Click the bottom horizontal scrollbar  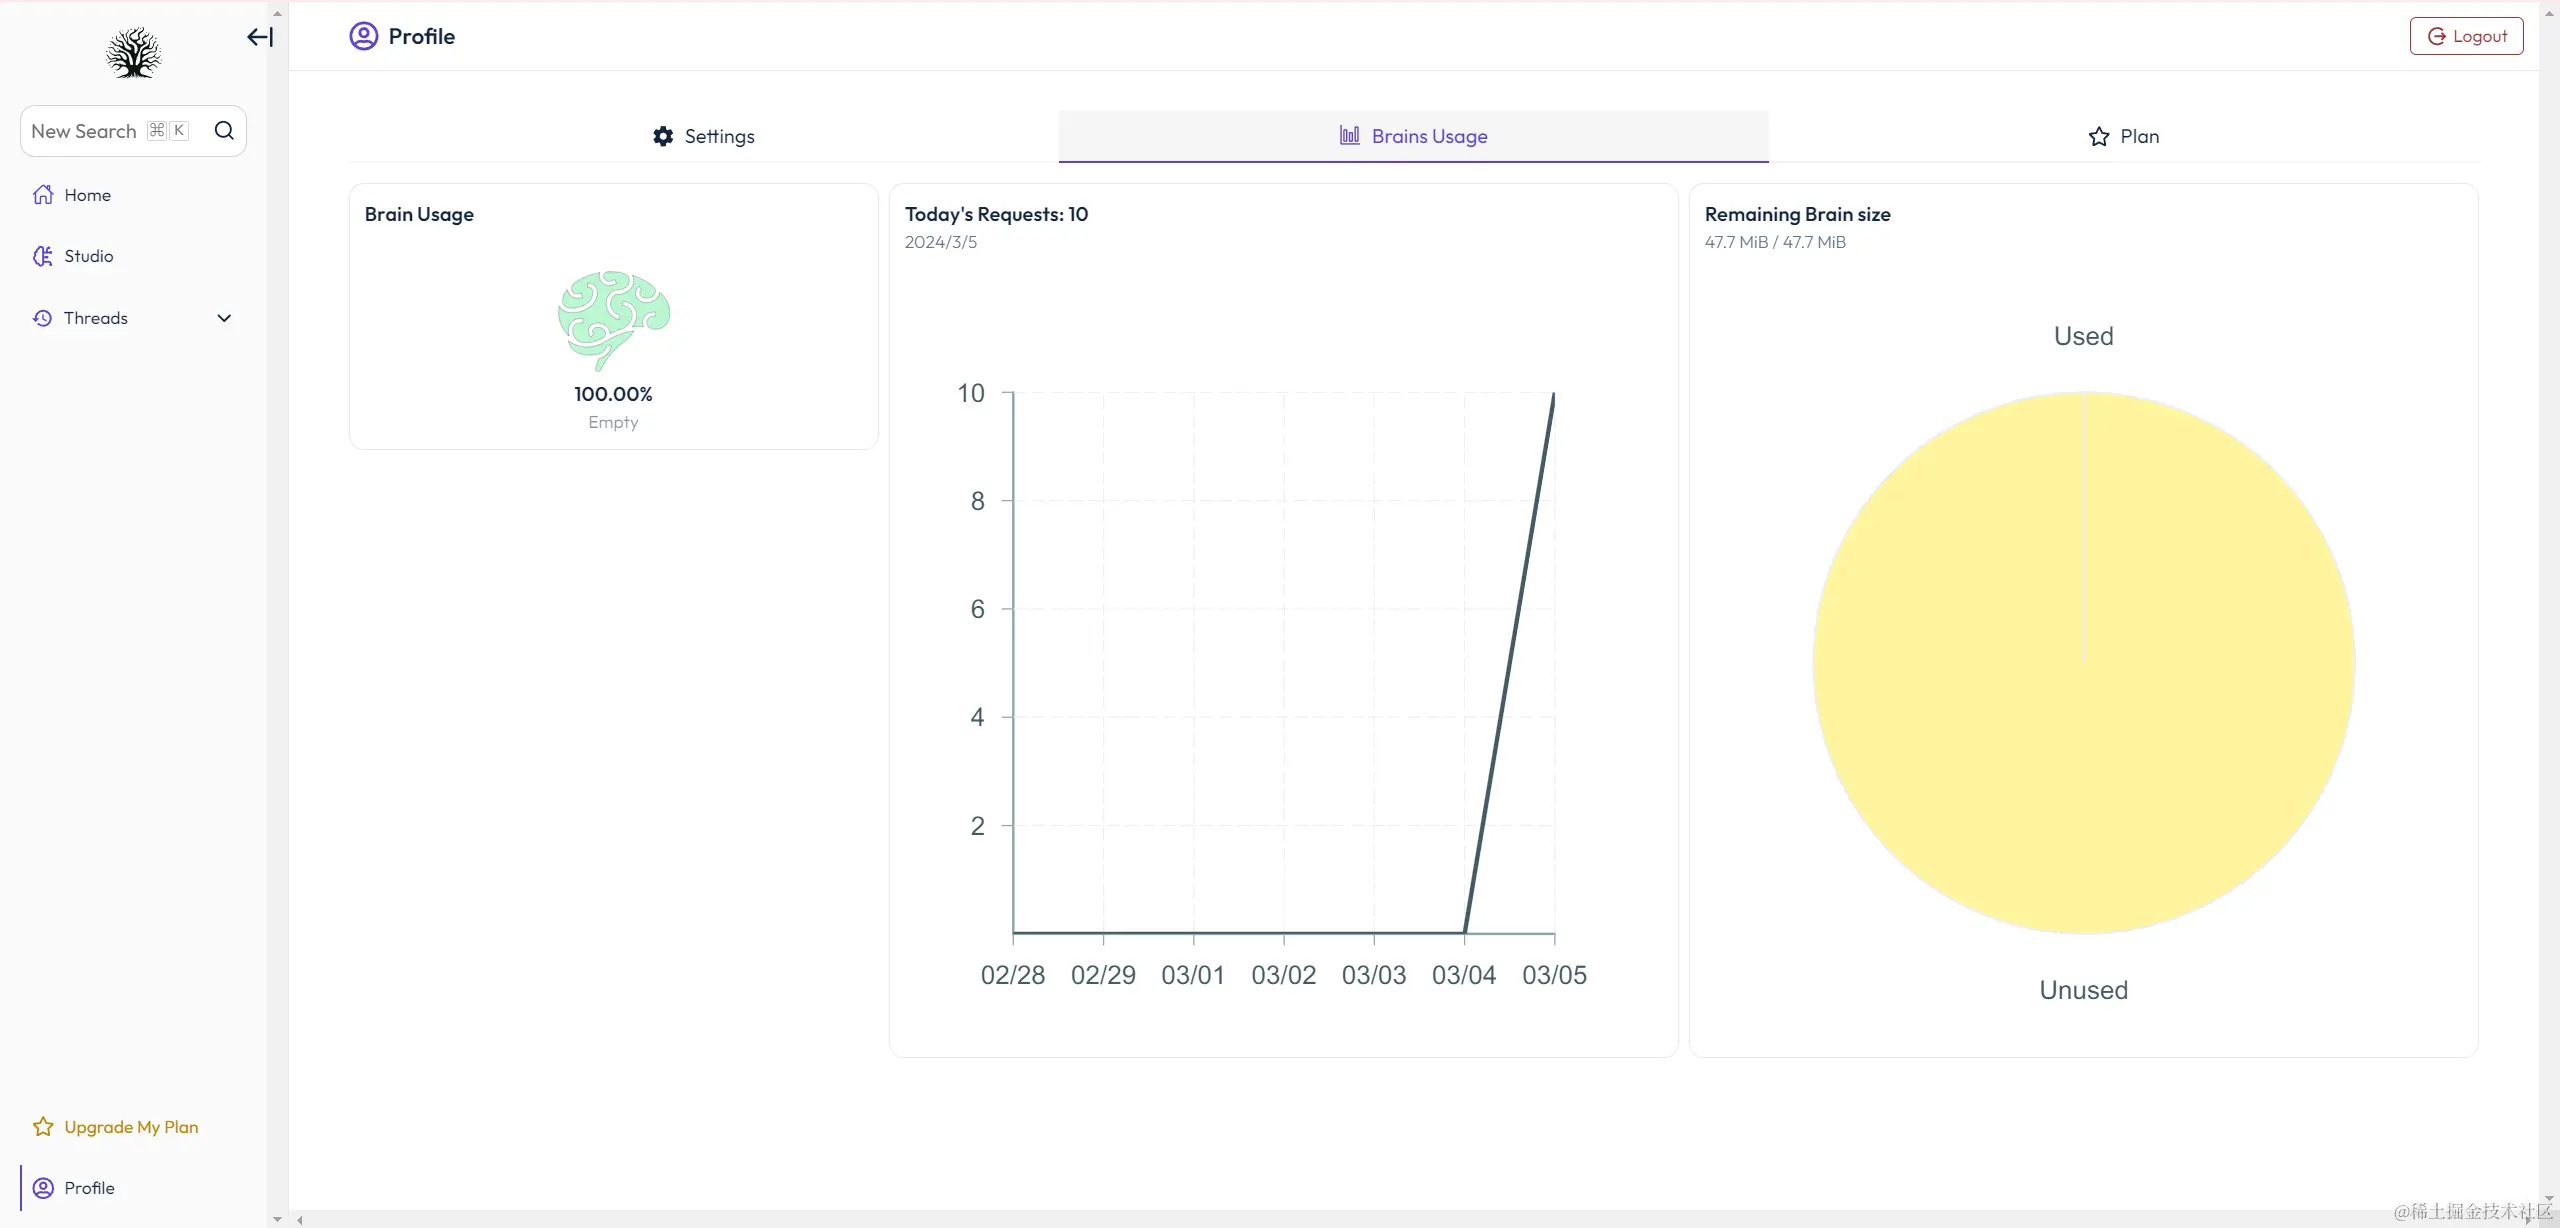pyautogui.click(x=1400, y=1219)
